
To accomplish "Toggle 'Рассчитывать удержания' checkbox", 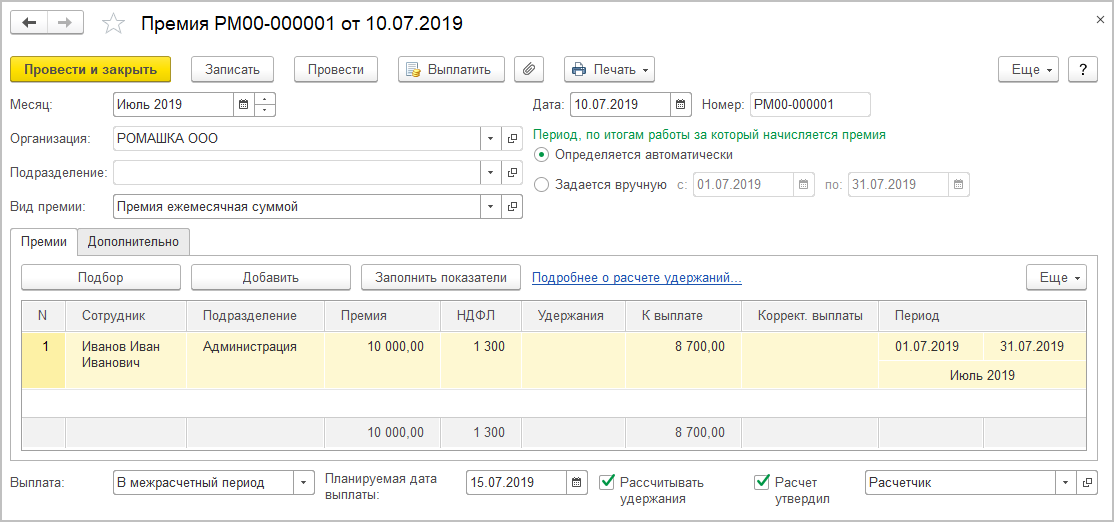I will pos(606,482).
